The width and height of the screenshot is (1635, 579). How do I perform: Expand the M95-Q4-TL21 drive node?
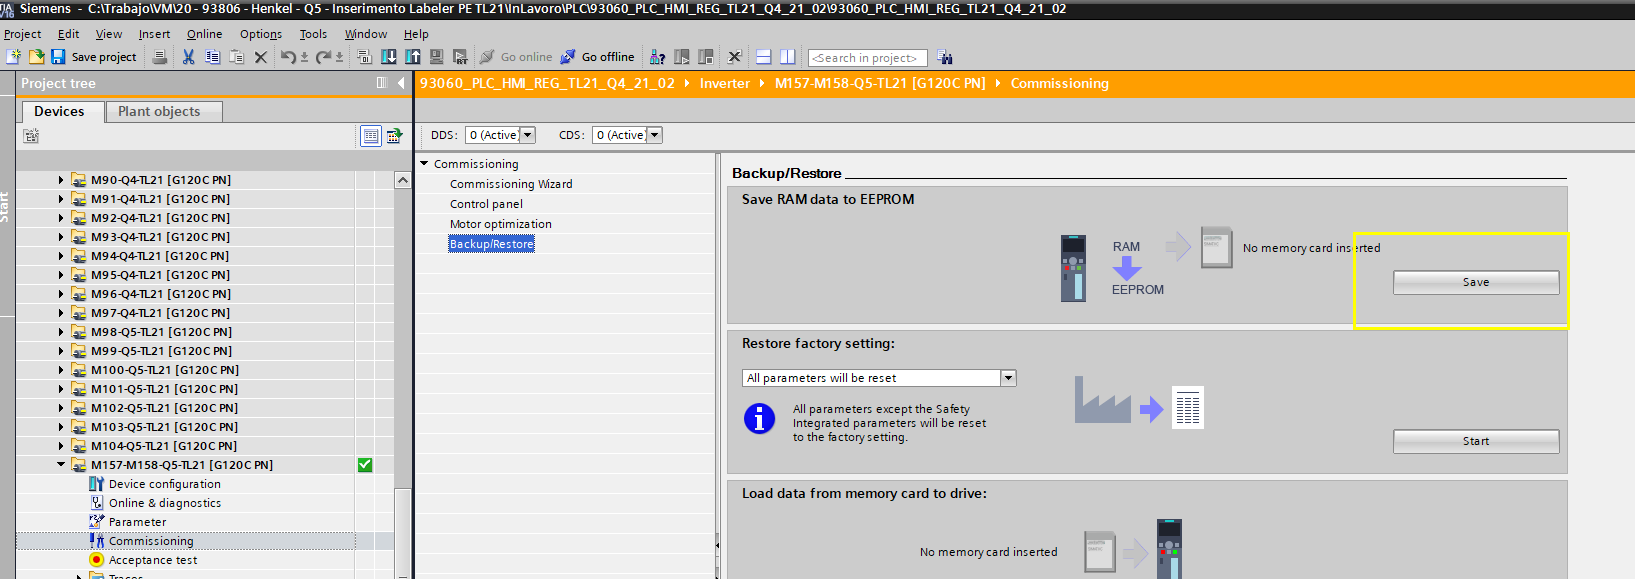click(x=60, y=275)
